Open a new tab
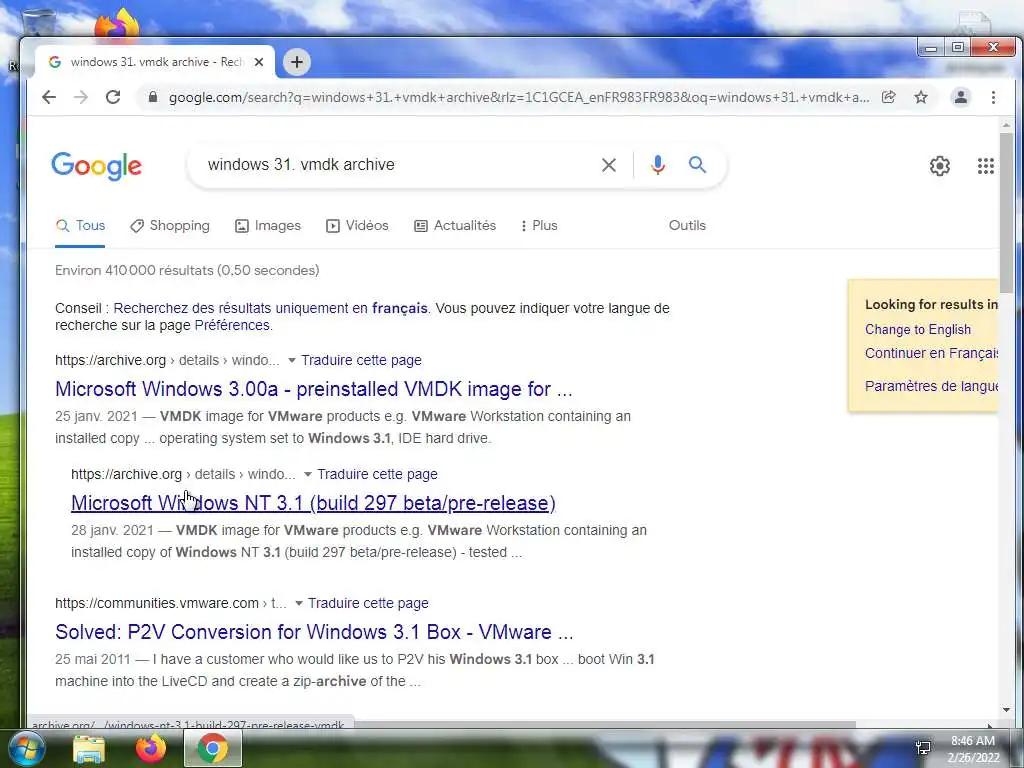1024x768 pixels. click(x=296, y=62)
